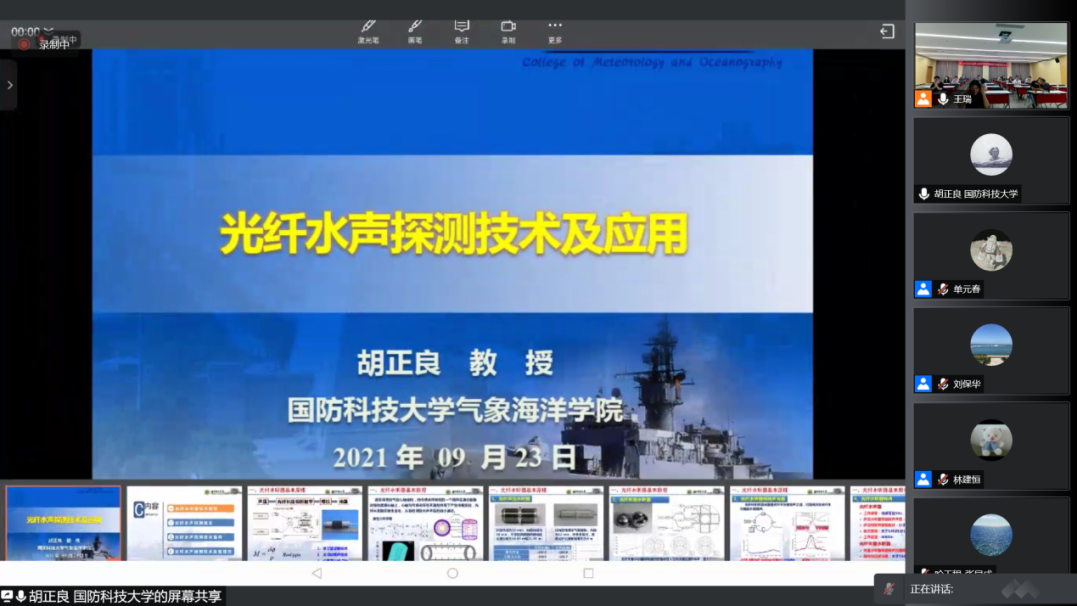Tap the Android recent apps square button
This screenshot has width=1077, height=606.
click(588, 574)
